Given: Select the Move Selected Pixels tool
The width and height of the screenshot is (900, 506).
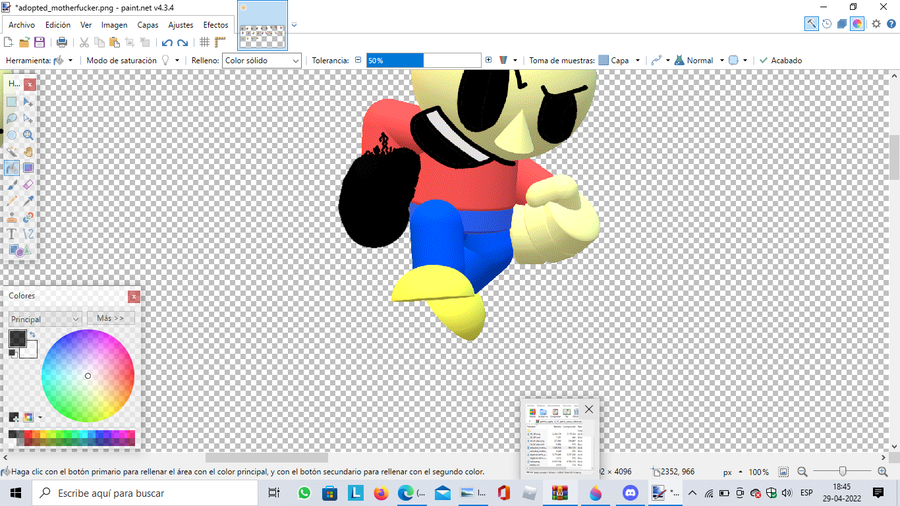Looking at the screenshot, I should (28, 102).
